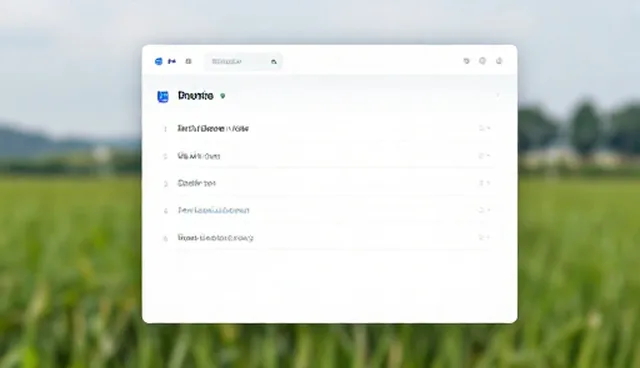Open the fourth row with bluish link text
Viewport: 640px width, 368px height.
(x=327, y=211)
